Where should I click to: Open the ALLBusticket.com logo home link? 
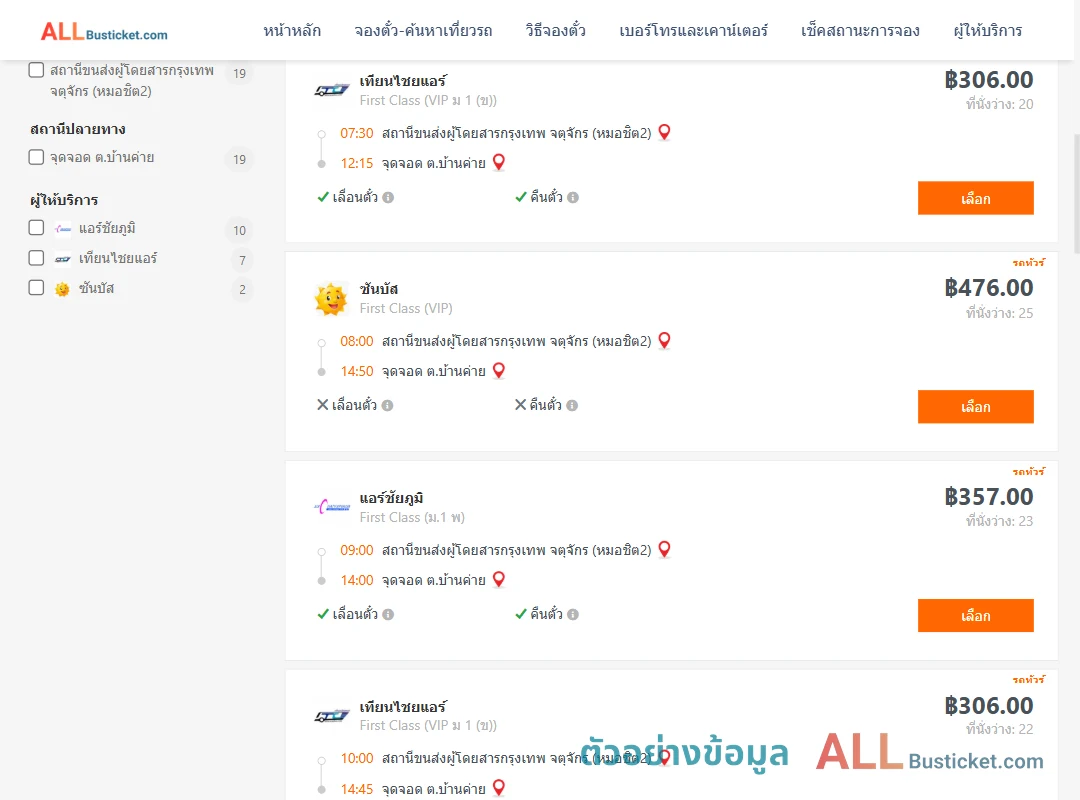point(104,32)
